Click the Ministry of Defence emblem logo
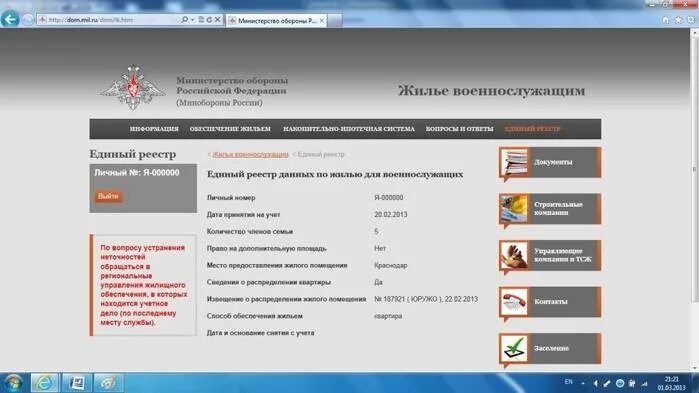This screenshot has height=393, width=699. click(x=133, y=87)
